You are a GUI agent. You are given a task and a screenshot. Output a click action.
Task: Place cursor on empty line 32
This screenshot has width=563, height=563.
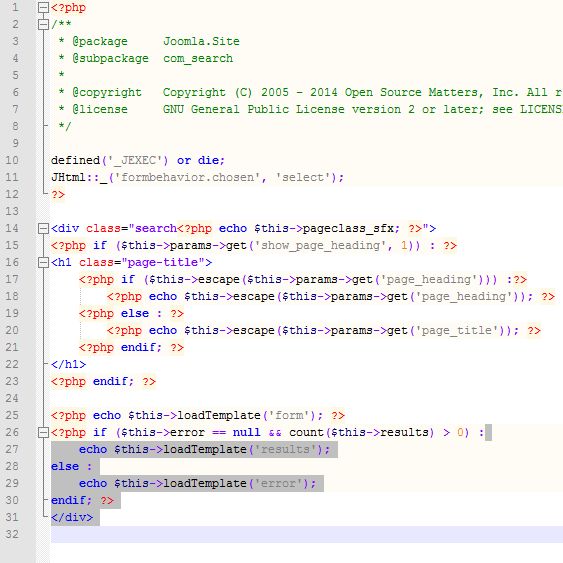pos(307,535)
